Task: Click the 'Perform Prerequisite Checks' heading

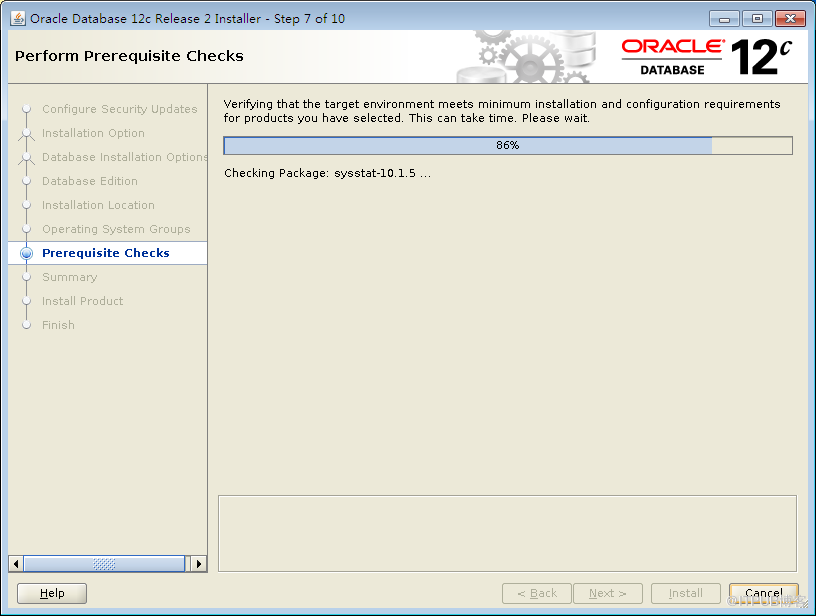Action: [x=129, y=56]
